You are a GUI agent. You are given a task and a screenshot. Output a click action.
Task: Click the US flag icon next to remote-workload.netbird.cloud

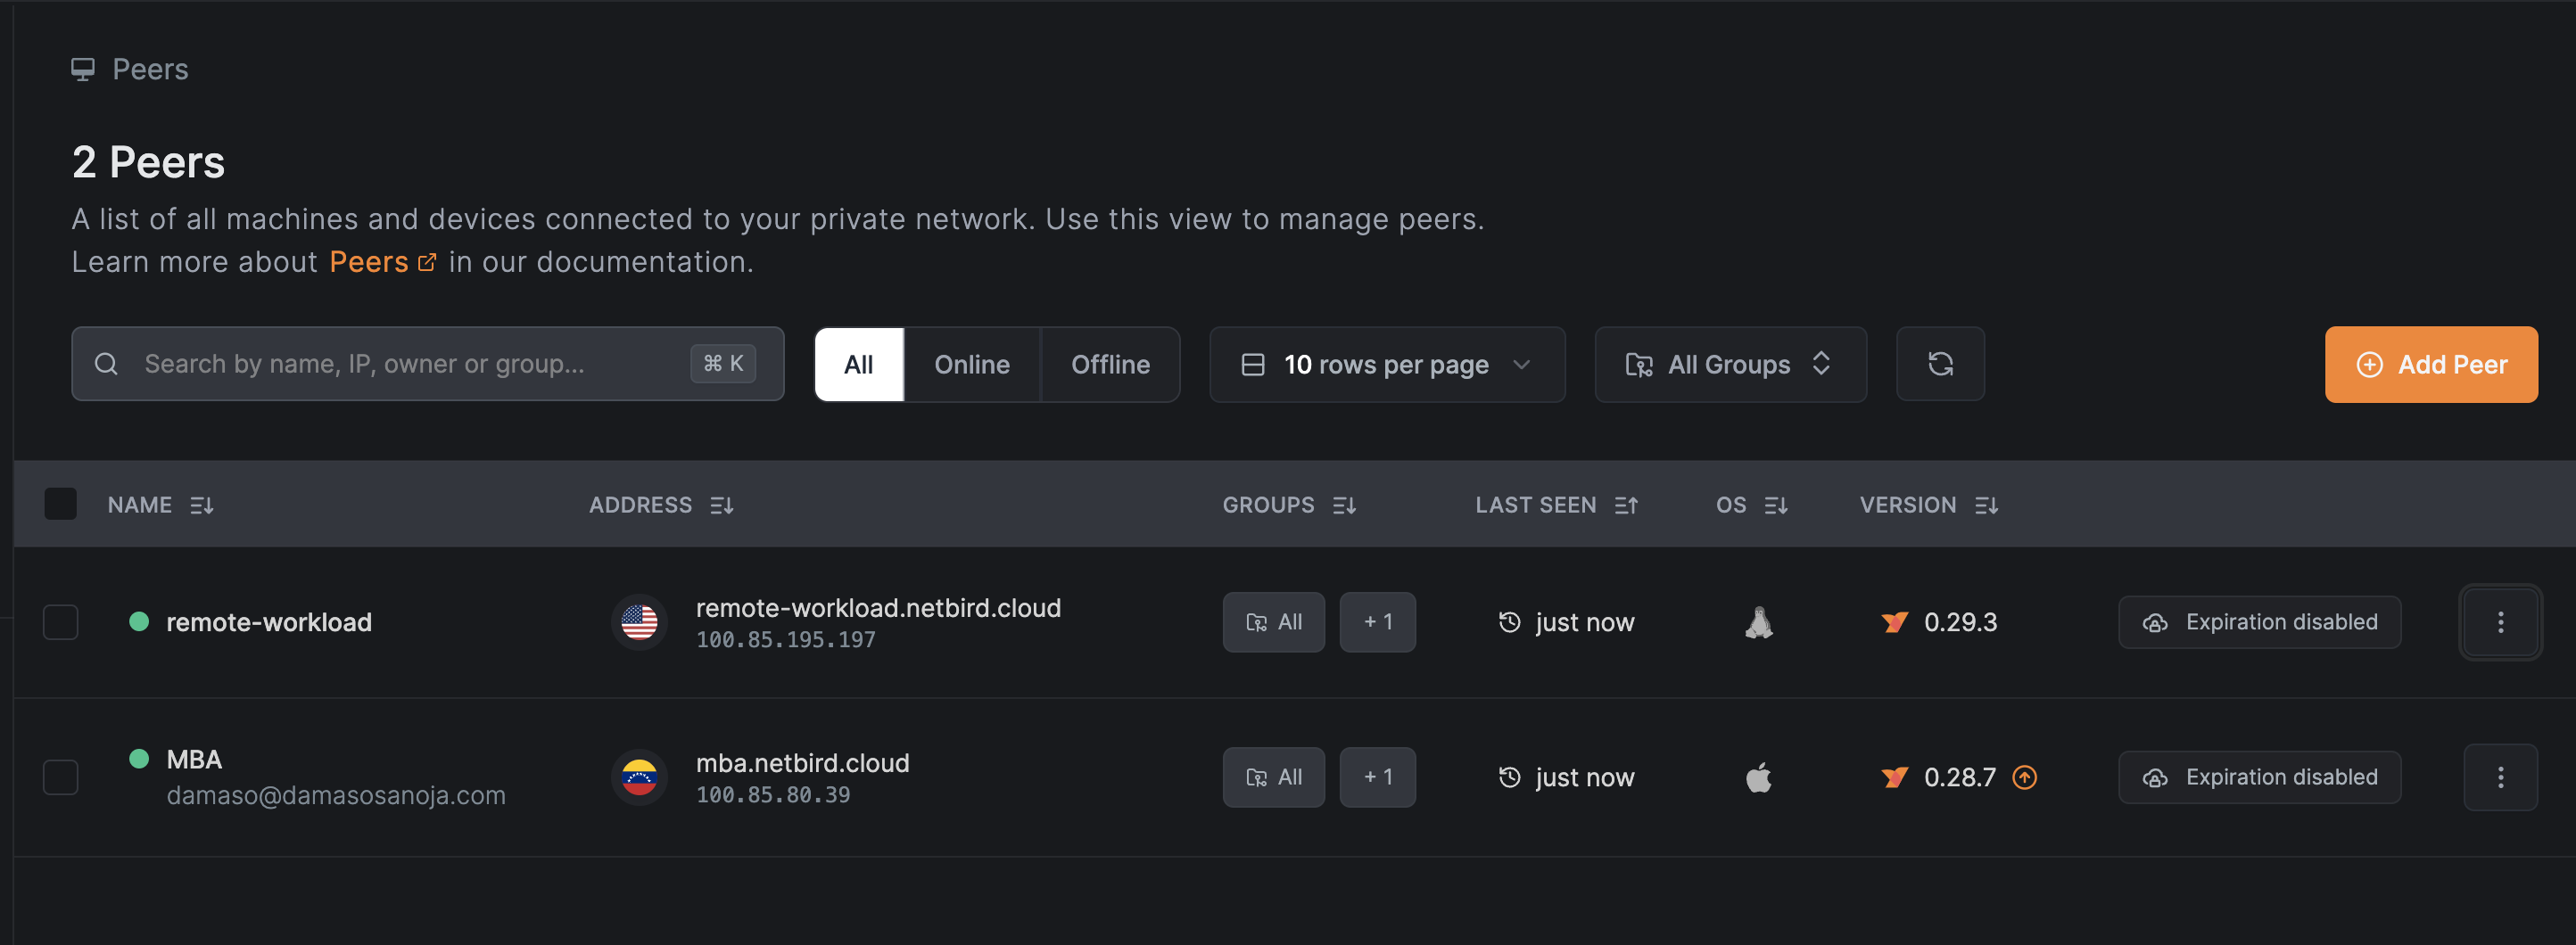point(639,621)
